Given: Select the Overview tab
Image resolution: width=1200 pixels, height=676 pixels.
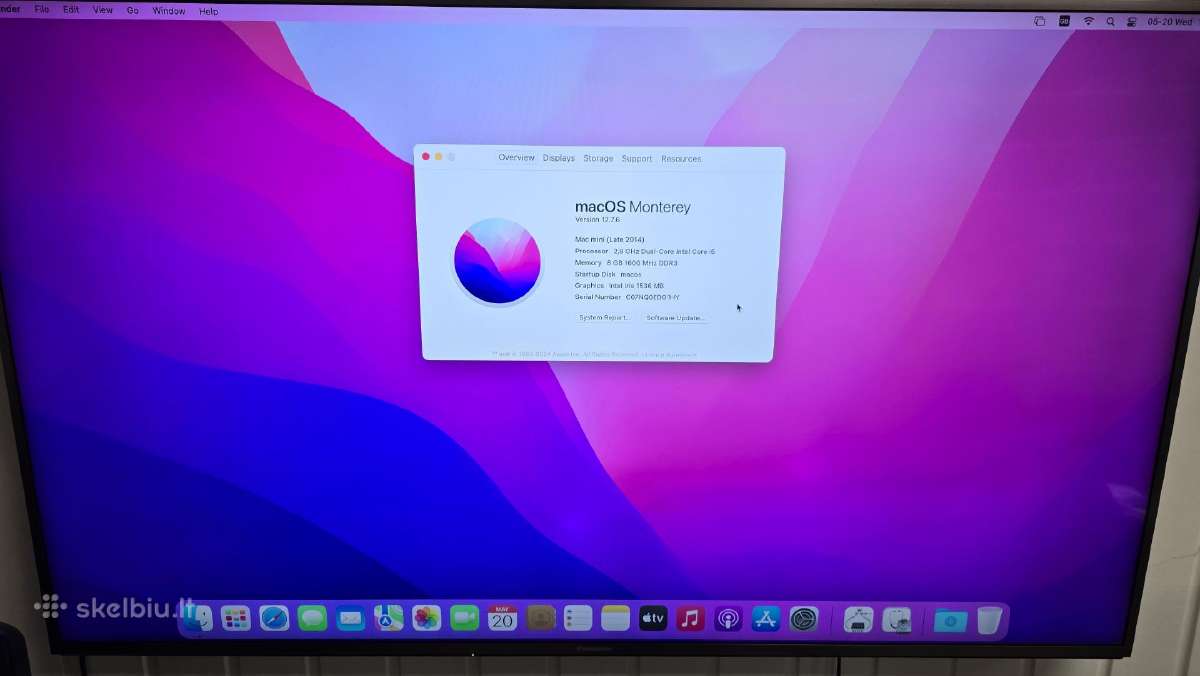Looking at the screenshot, I should tap(516, 158).
